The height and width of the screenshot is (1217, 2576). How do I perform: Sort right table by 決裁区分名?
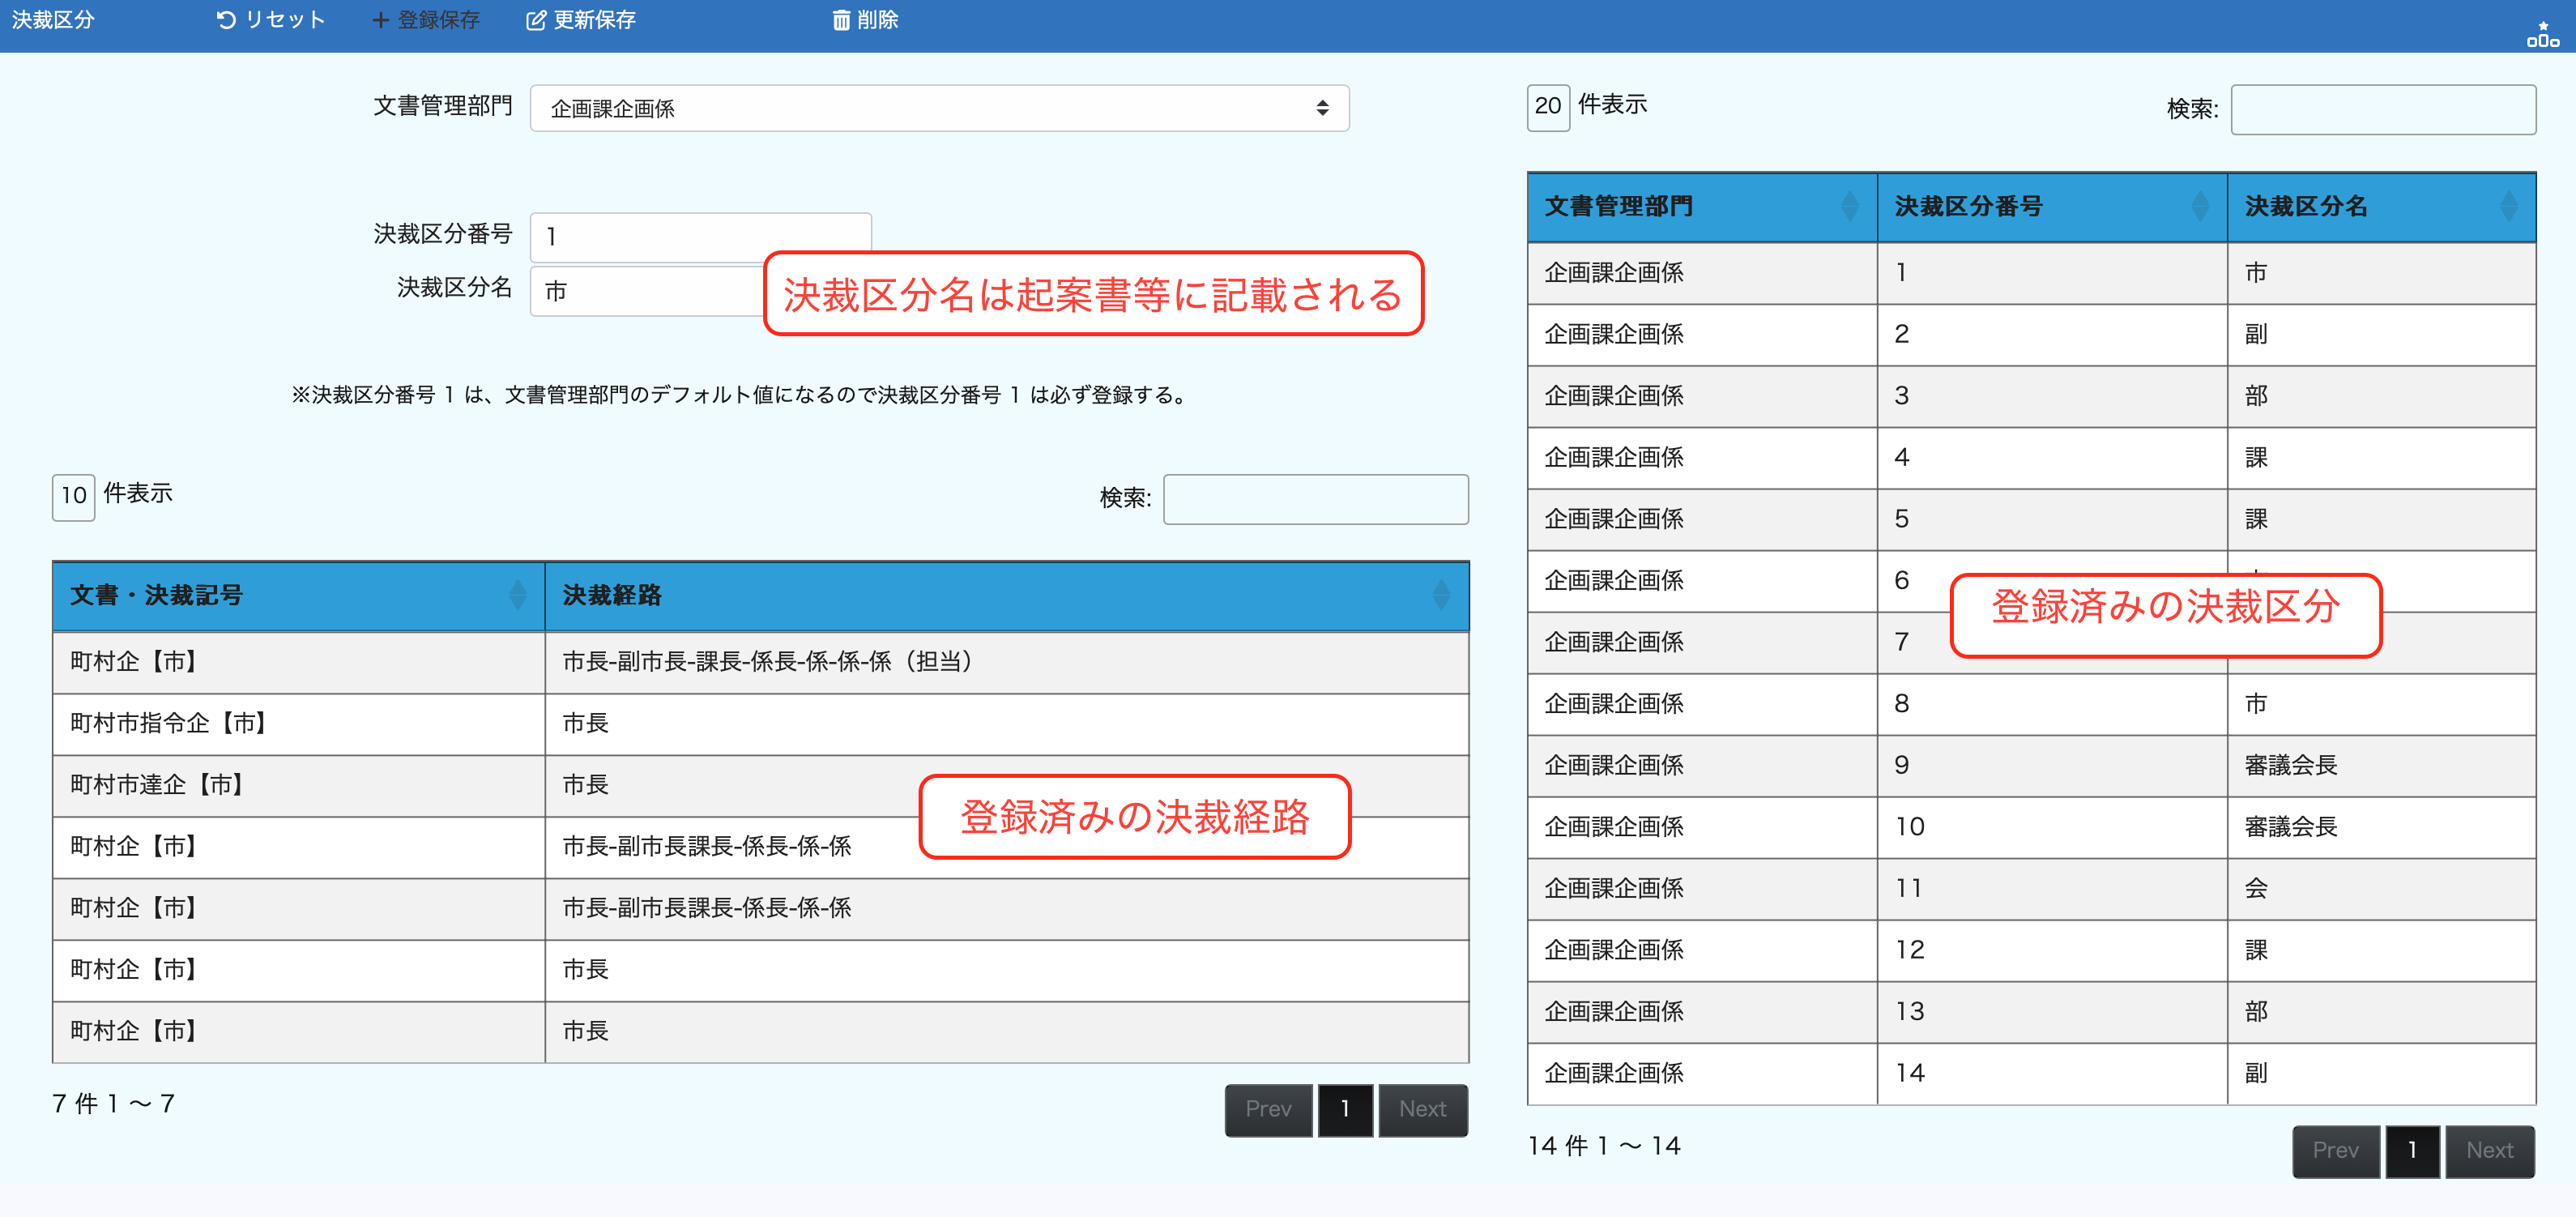pos(2507,206)
